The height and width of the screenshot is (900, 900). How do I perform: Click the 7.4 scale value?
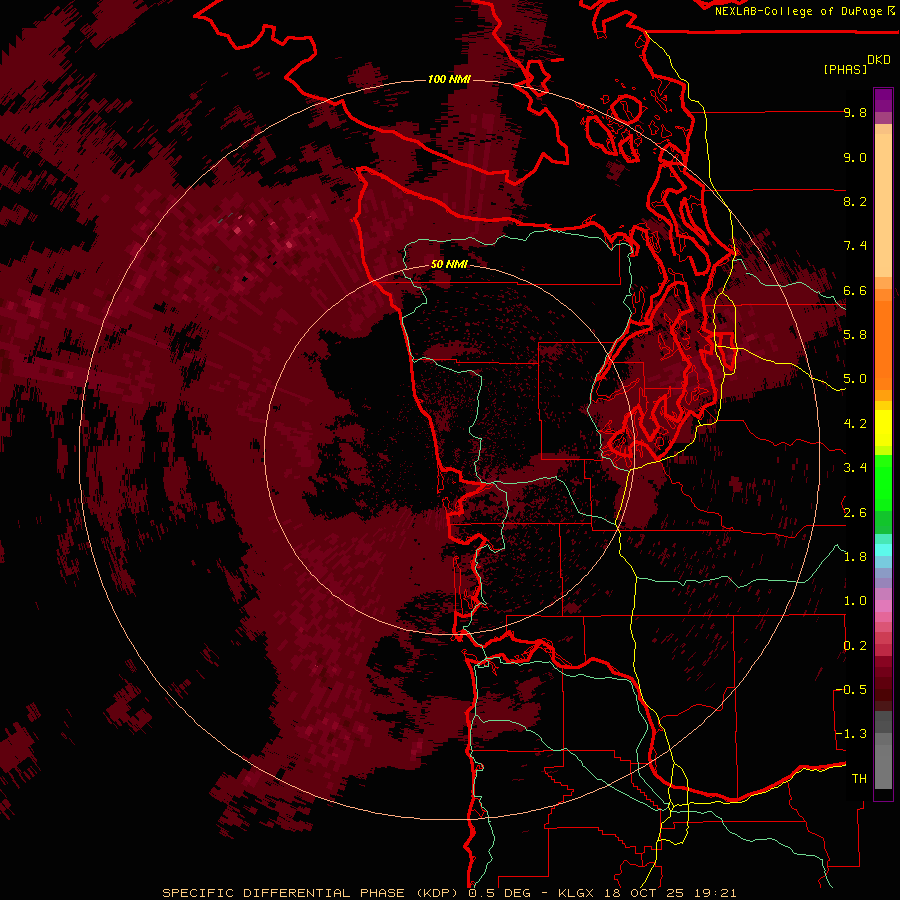tap(855, 246)
